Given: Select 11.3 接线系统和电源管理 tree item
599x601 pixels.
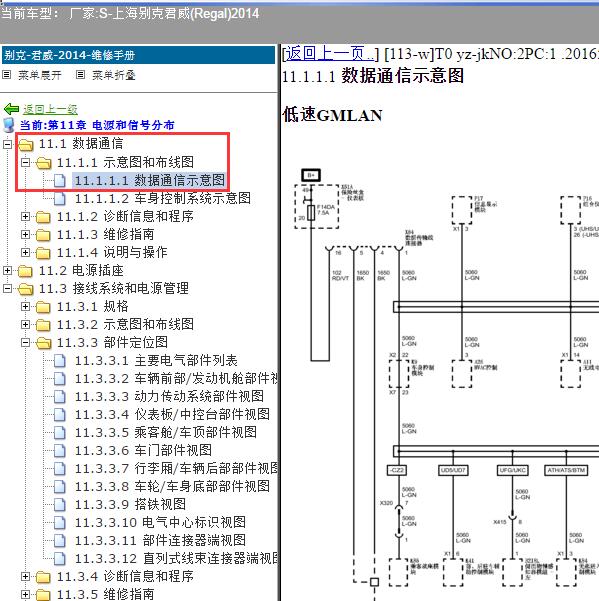Looking at the screenshot, I should pos(113,289).
